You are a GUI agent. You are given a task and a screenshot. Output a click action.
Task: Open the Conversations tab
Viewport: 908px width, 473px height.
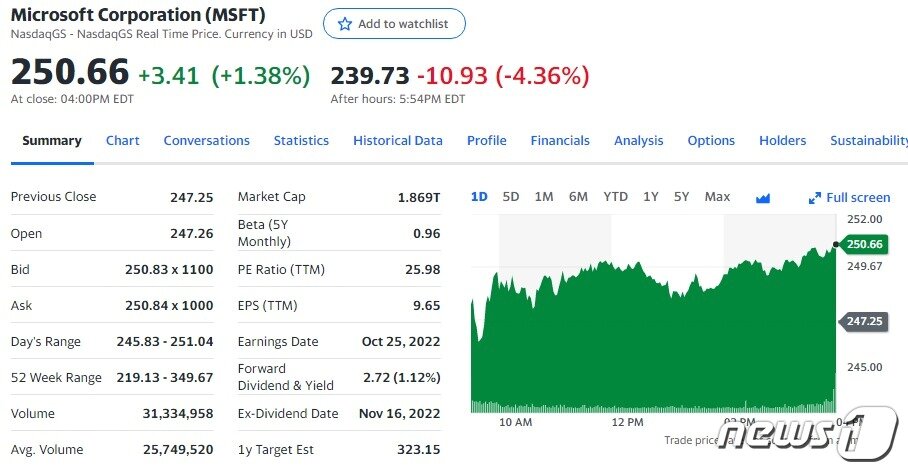point(207,141)
